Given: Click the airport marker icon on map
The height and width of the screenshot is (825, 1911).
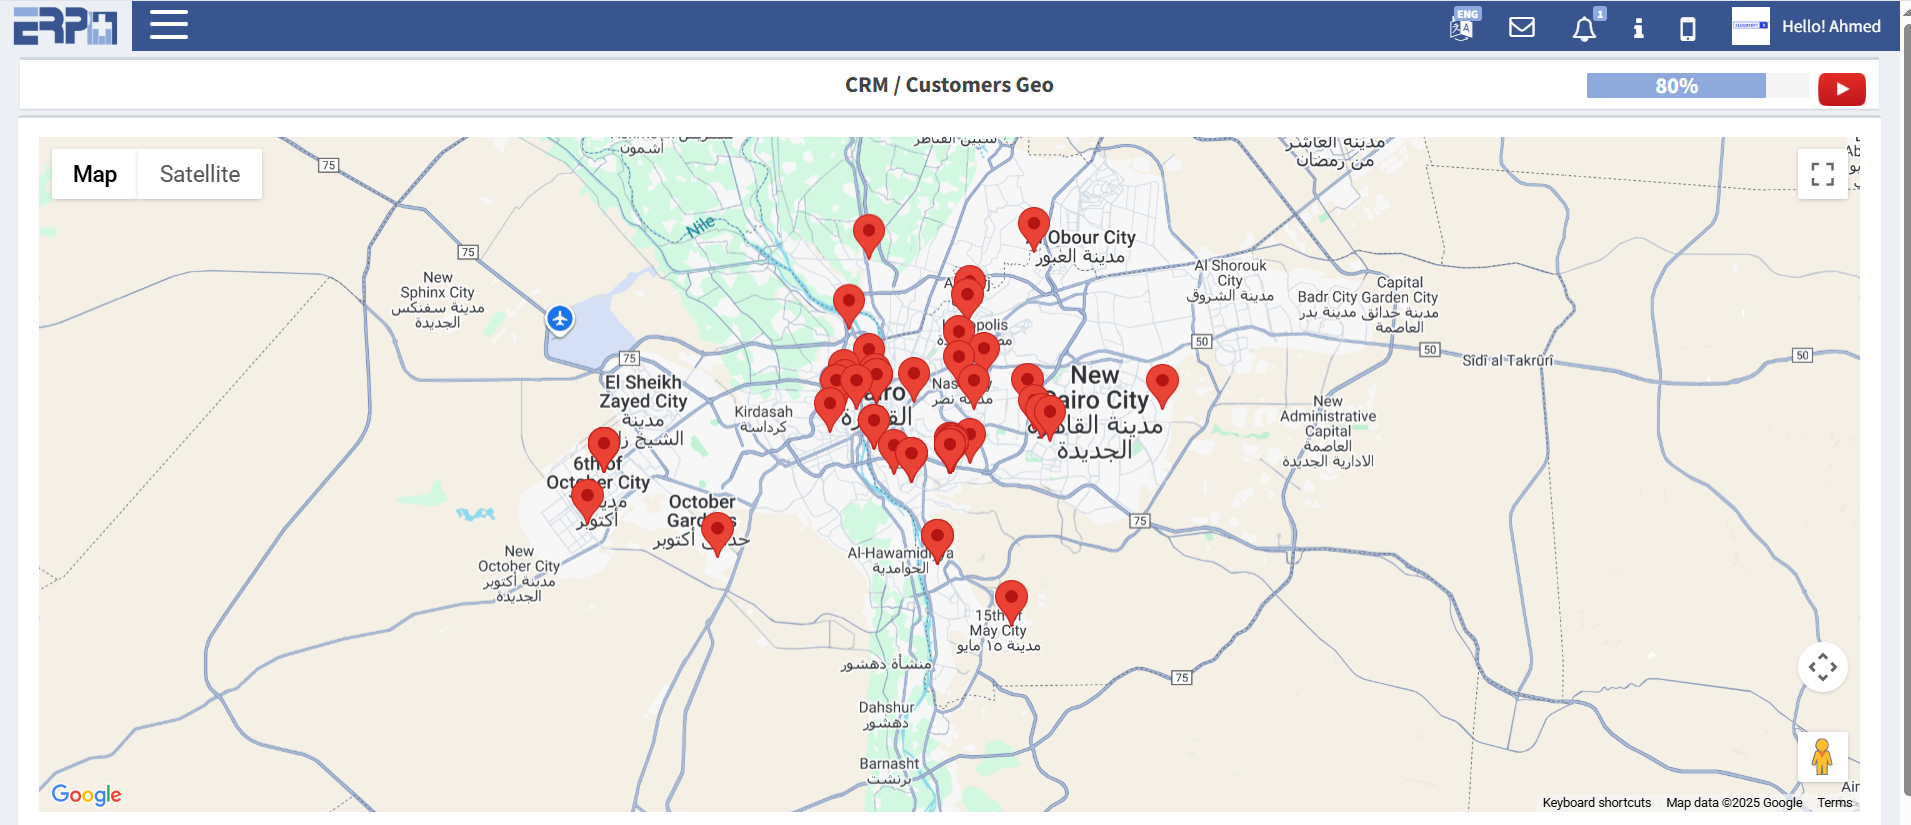Looking at the screenshot, I should point(560,319).
